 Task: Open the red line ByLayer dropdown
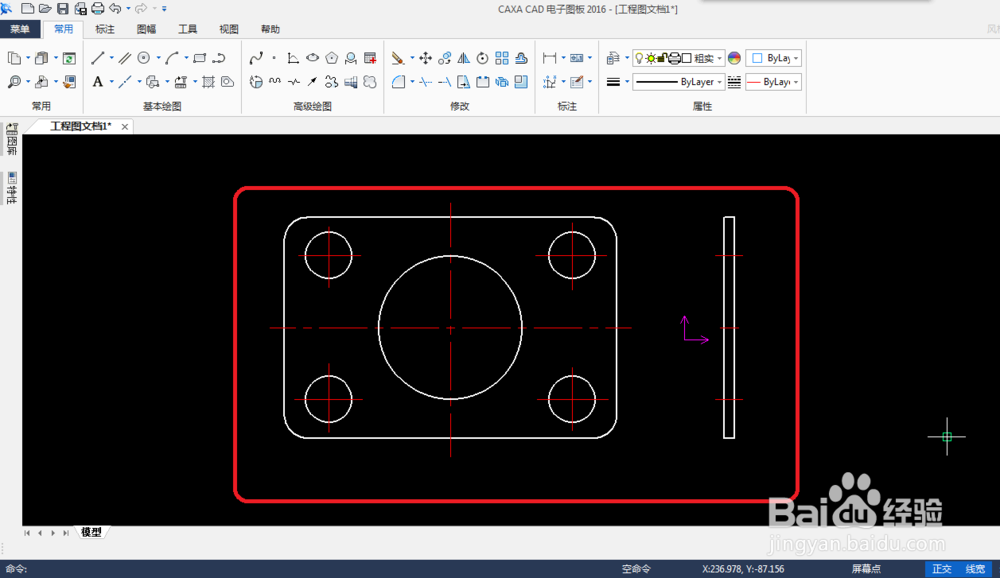click(773, 82)
